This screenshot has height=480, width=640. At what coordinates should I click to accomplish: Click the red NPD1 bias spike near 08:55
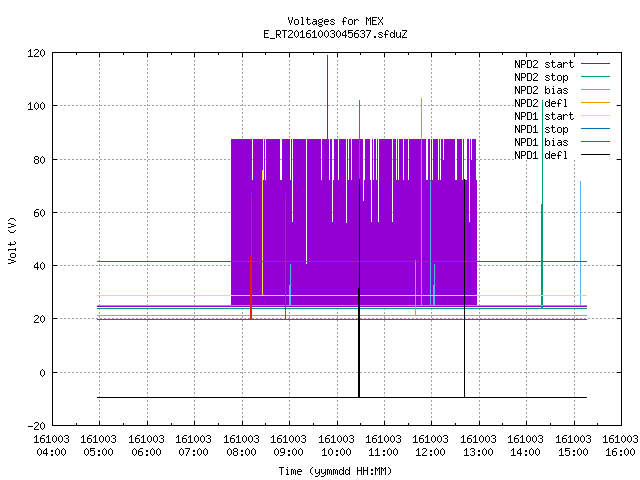click(x=285, y=256)
